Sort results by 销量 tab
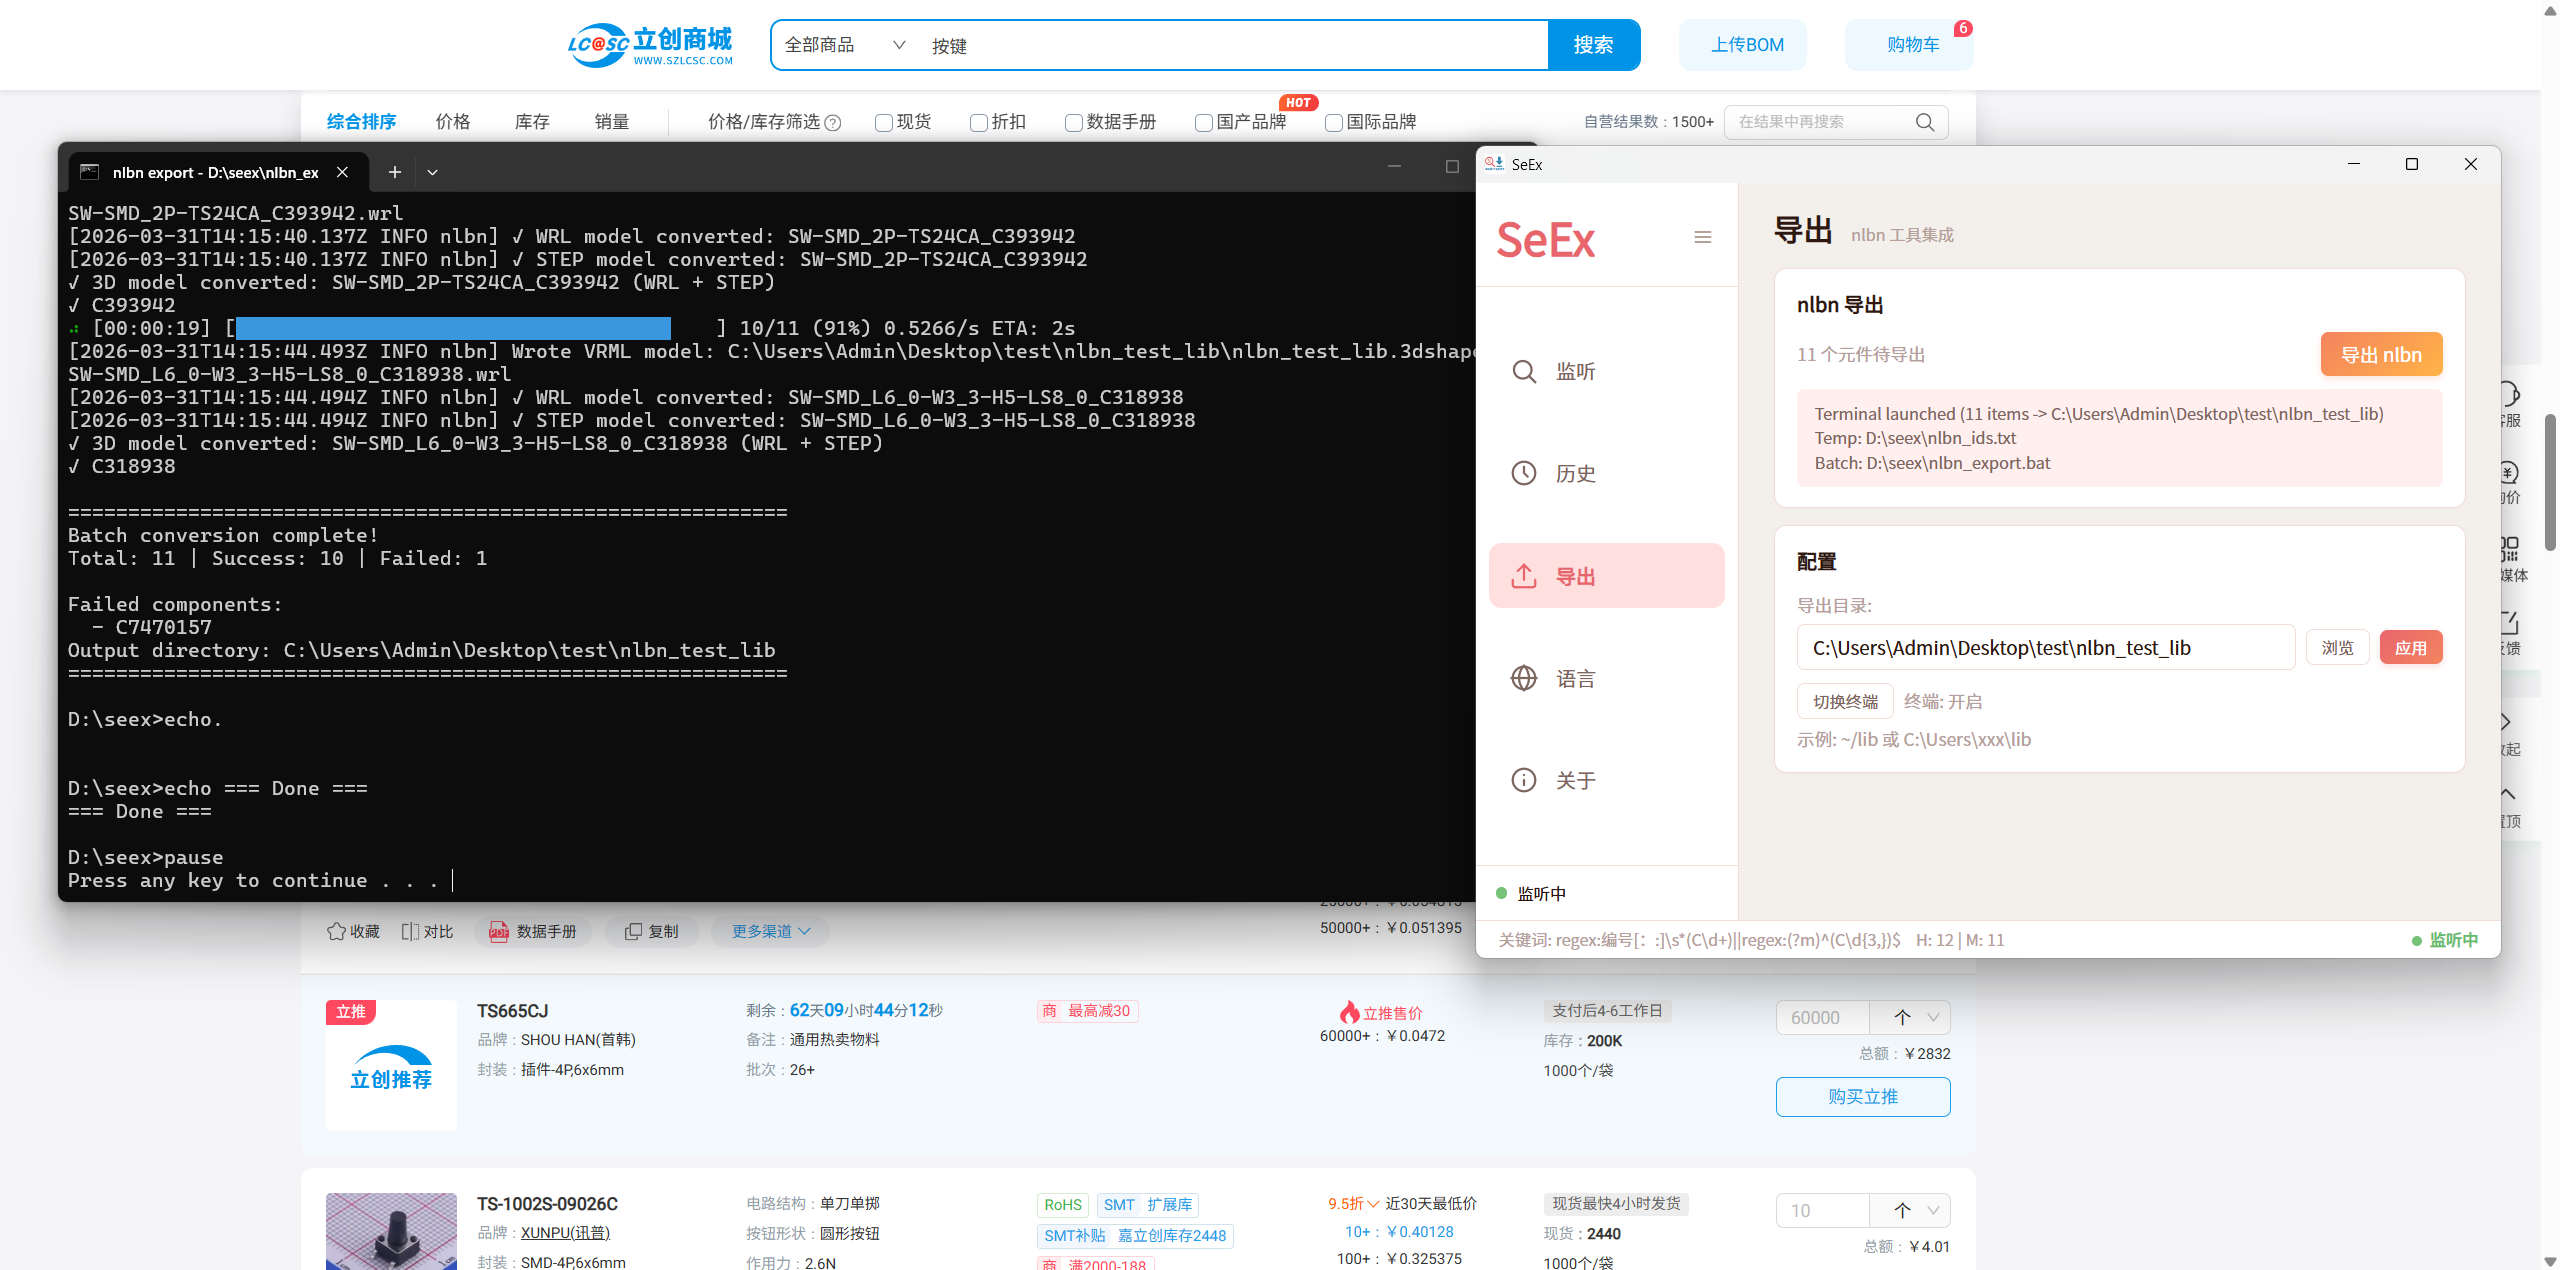The width and height of the screenshot is (2560, 1270). tap(611, 122)
